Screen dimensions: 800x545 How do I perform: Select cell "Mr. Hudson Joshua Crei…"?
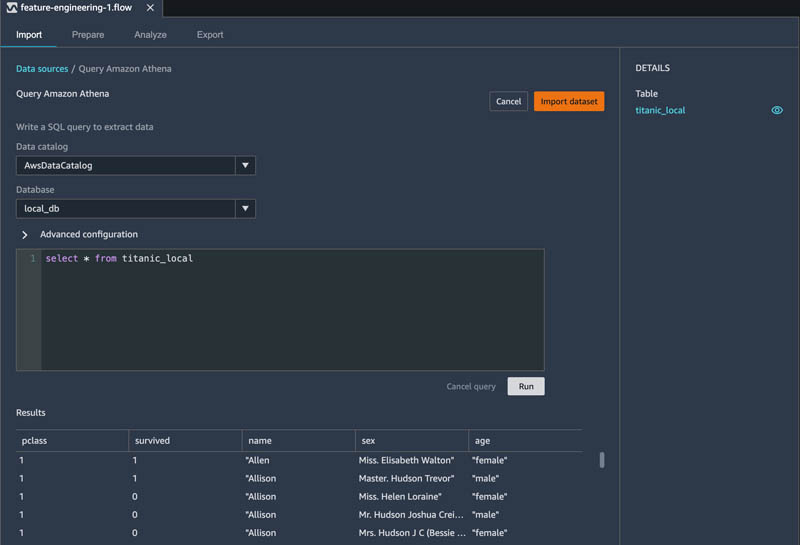[411, 514]
